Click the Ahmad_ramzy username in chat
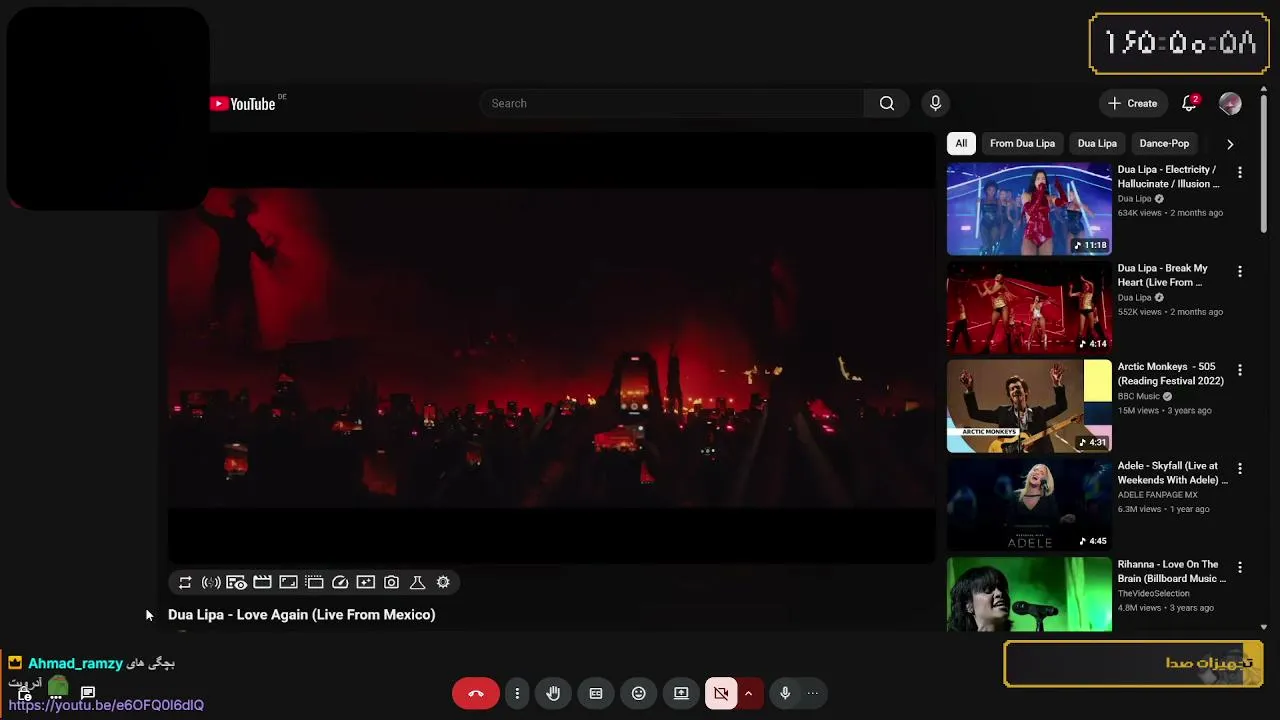Image resolution: width=1280 pixels, height=720 pixels. coord(76,663)
